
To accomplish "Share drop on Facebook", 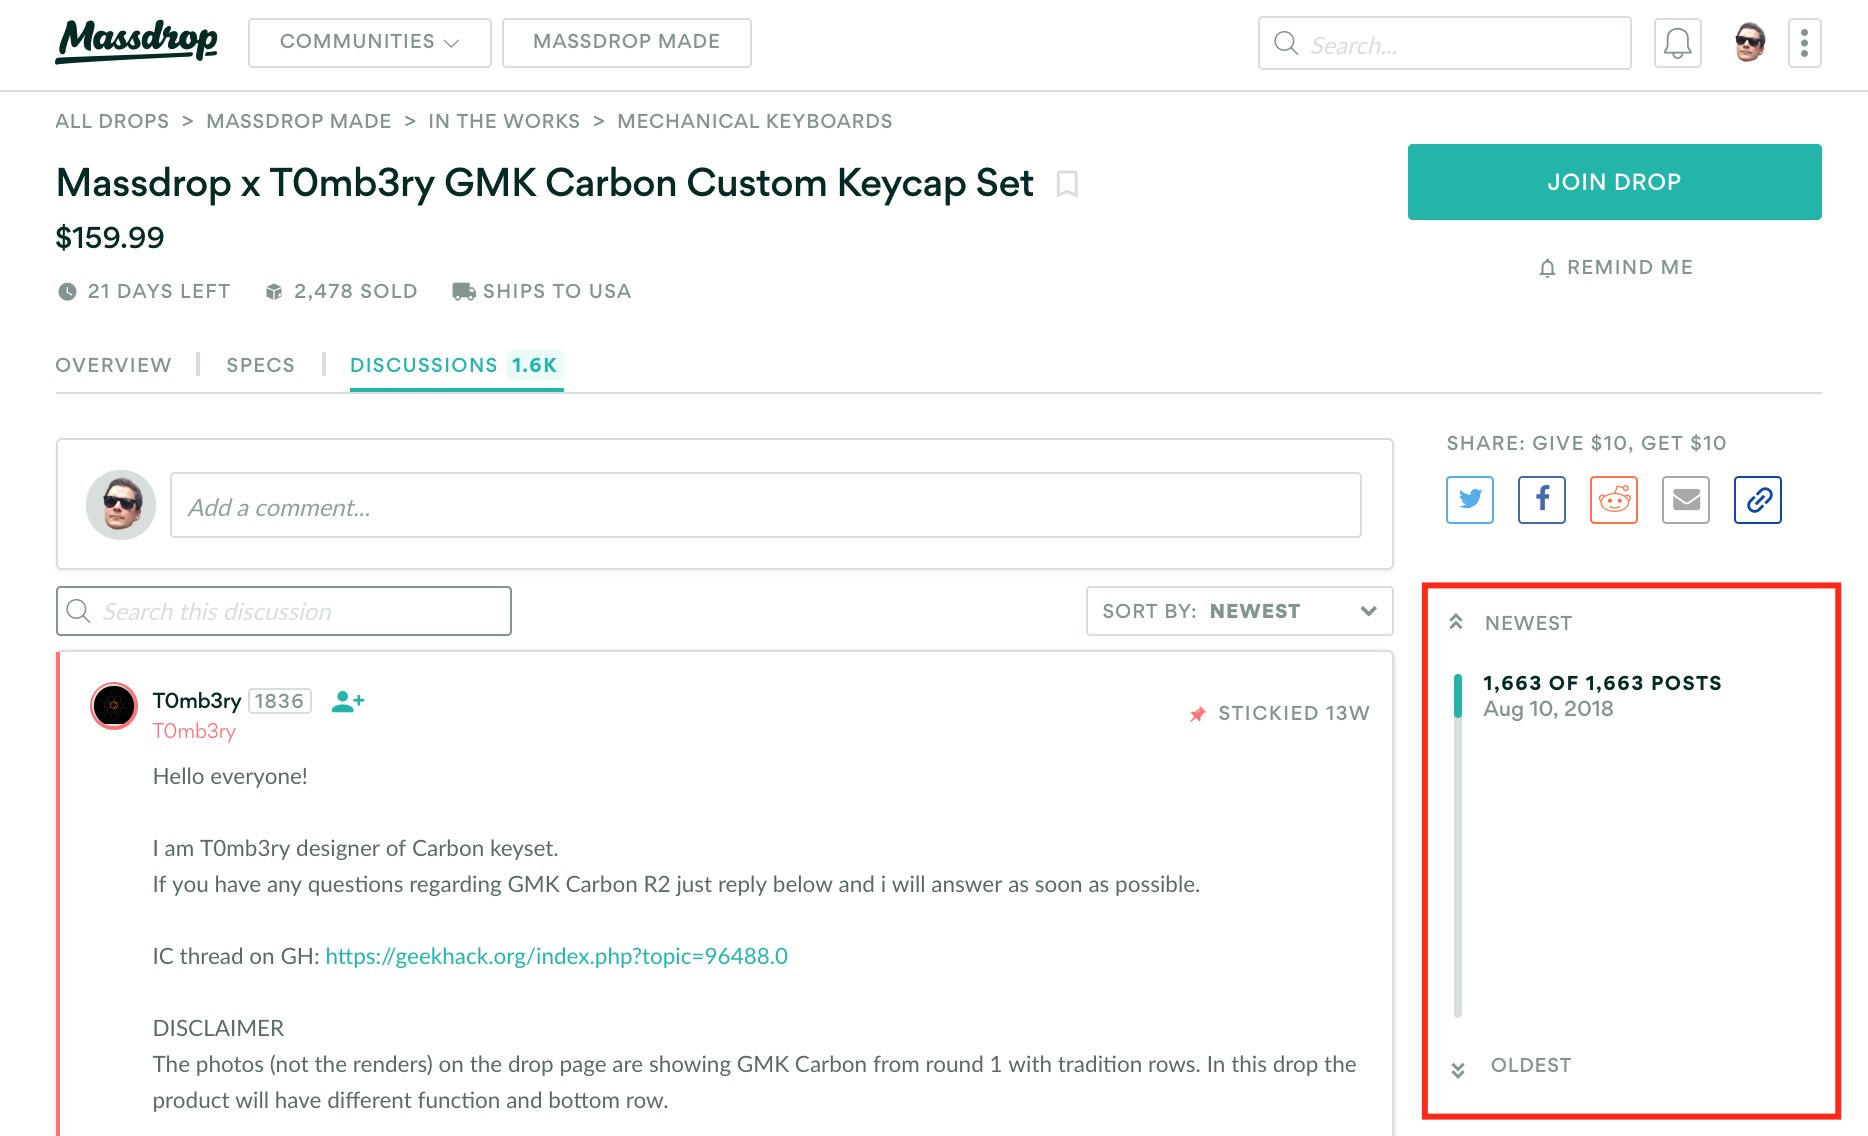I will 1541,500.
